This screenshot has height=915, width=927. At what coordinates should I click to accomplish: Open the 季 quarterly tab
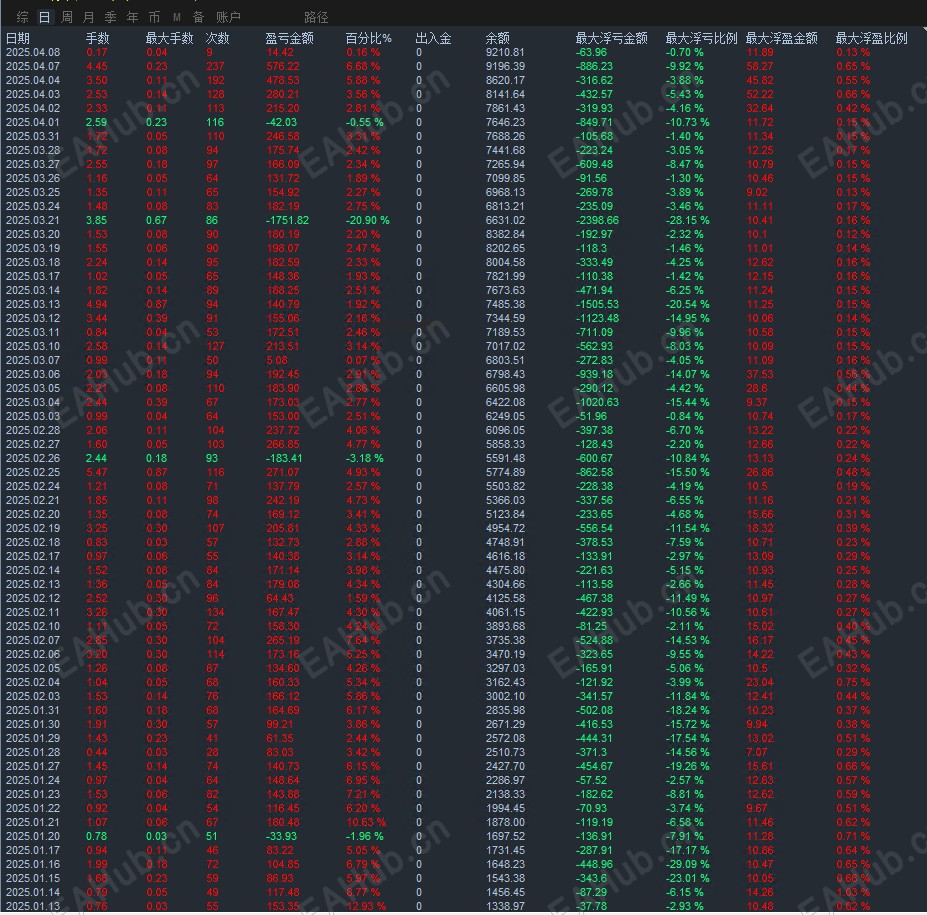point(111,18)
